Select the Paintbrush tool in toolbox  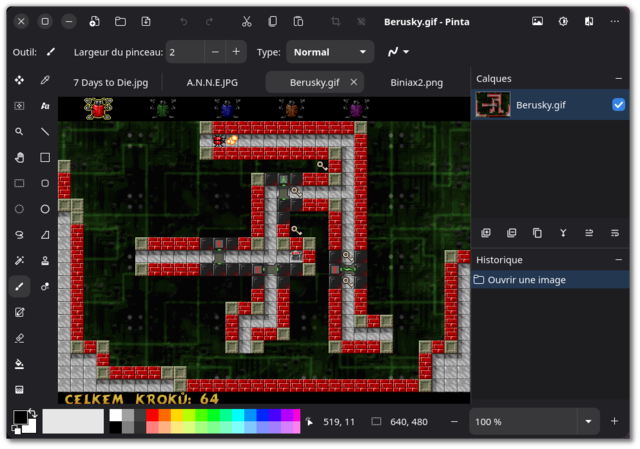pos(19,287)
